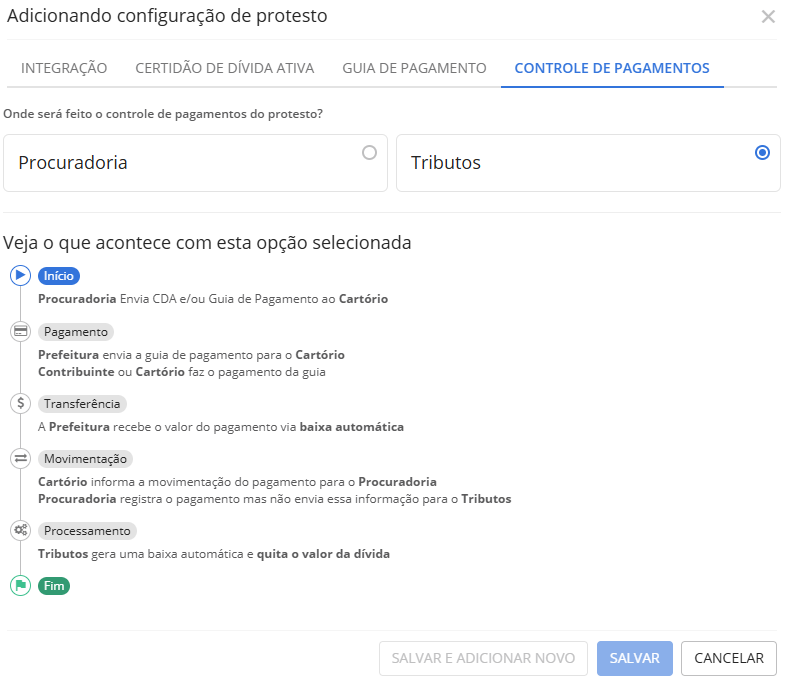Screen dimensions: 787x680
Task: Go to the Guia de Pagamento tab
Action: pos(414,68)
